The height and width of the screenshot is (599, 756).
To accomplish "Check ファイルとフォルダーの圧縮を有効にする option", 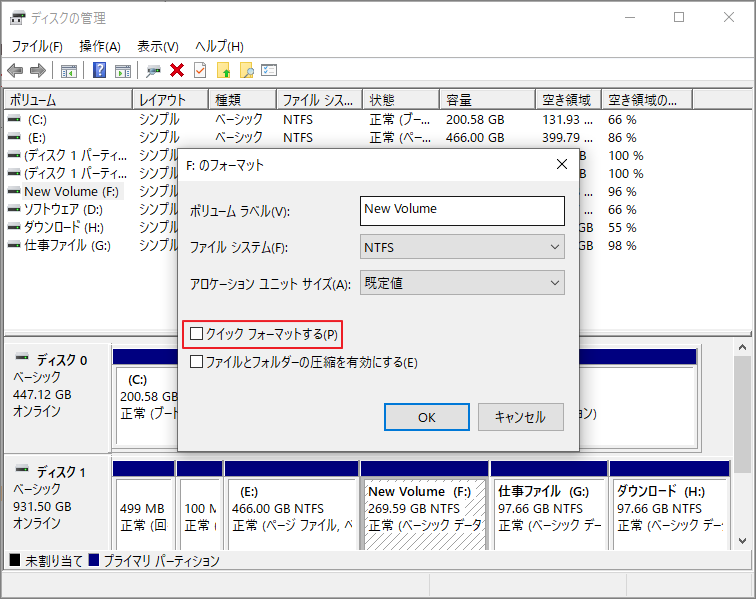I will click(x=197, y=362).
